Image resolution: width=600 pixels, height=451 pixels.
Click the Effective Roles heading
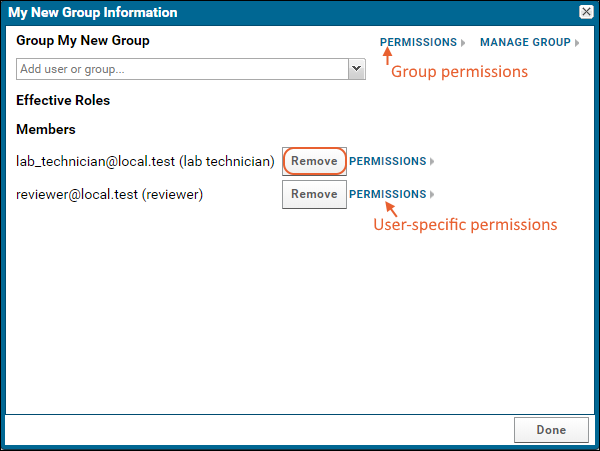pyautogui.click(x=63, y=100)
